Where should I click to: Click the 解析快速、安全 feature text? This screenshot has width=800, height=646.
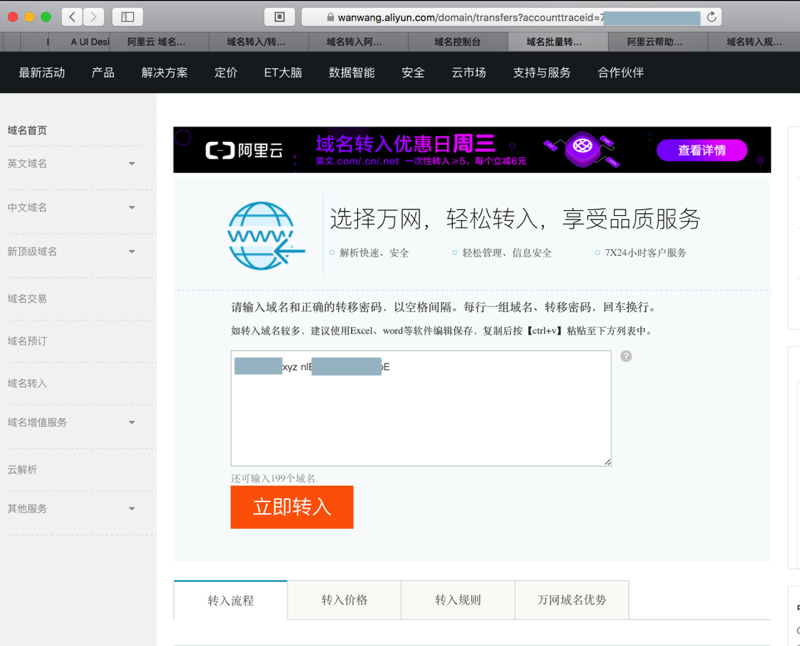(374, 253)
